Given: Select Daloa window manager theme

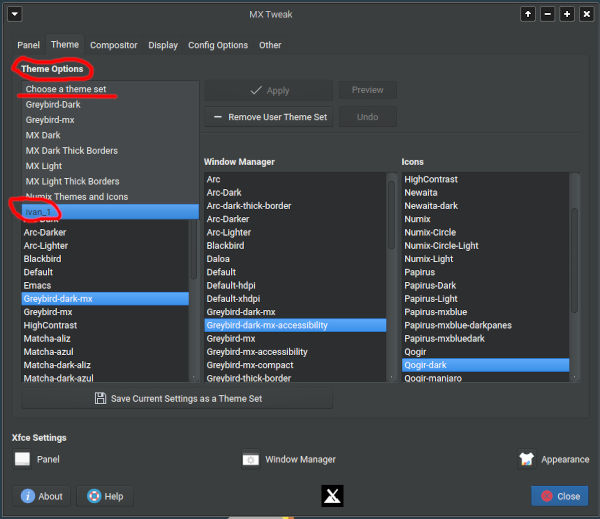Looking at the screenshot, I should click(295, 259).
